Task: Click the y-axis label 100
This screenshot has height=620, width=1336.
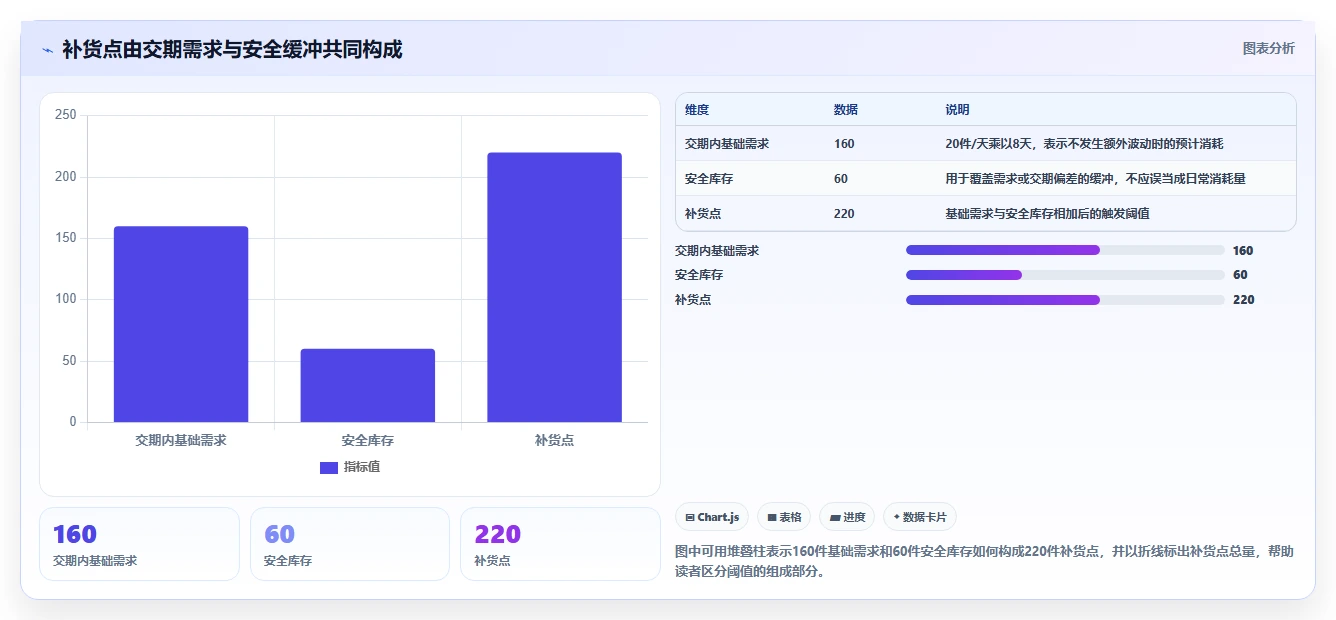Action: 66,299
